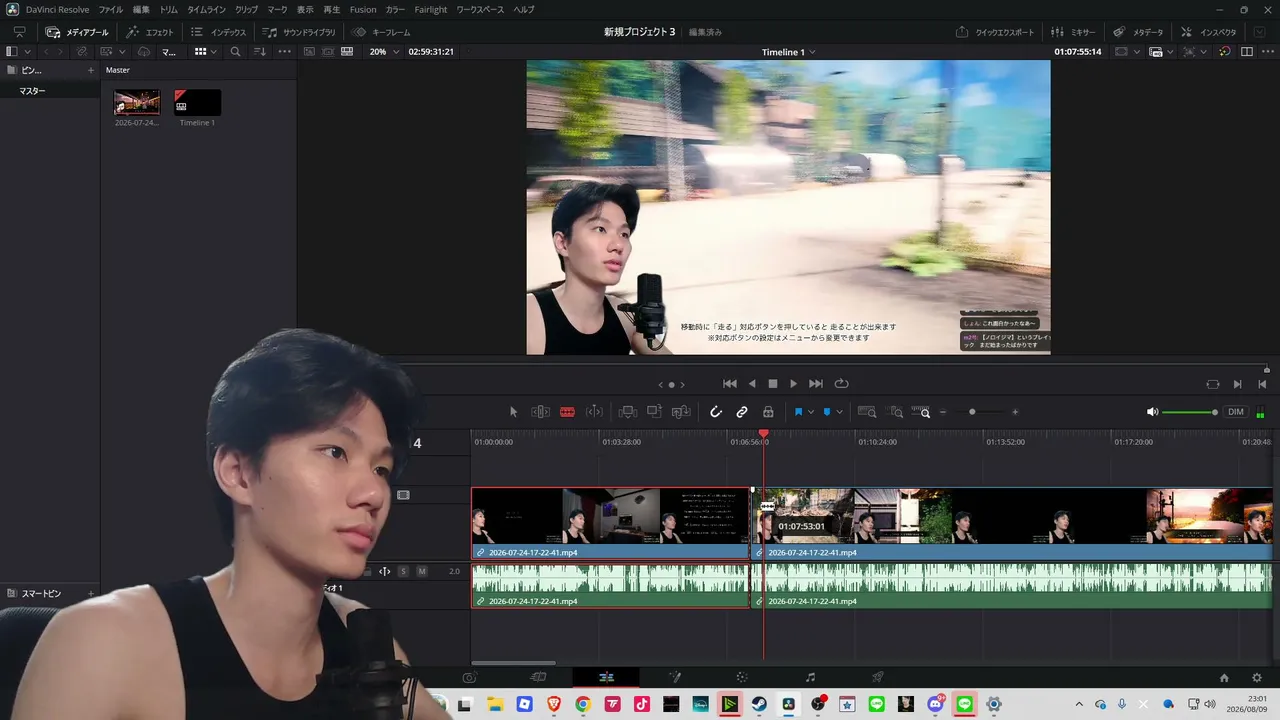Open the viewer zoom 20% dropdown
This screenshot has width=1280, height=720.
(x=382, y=52)
